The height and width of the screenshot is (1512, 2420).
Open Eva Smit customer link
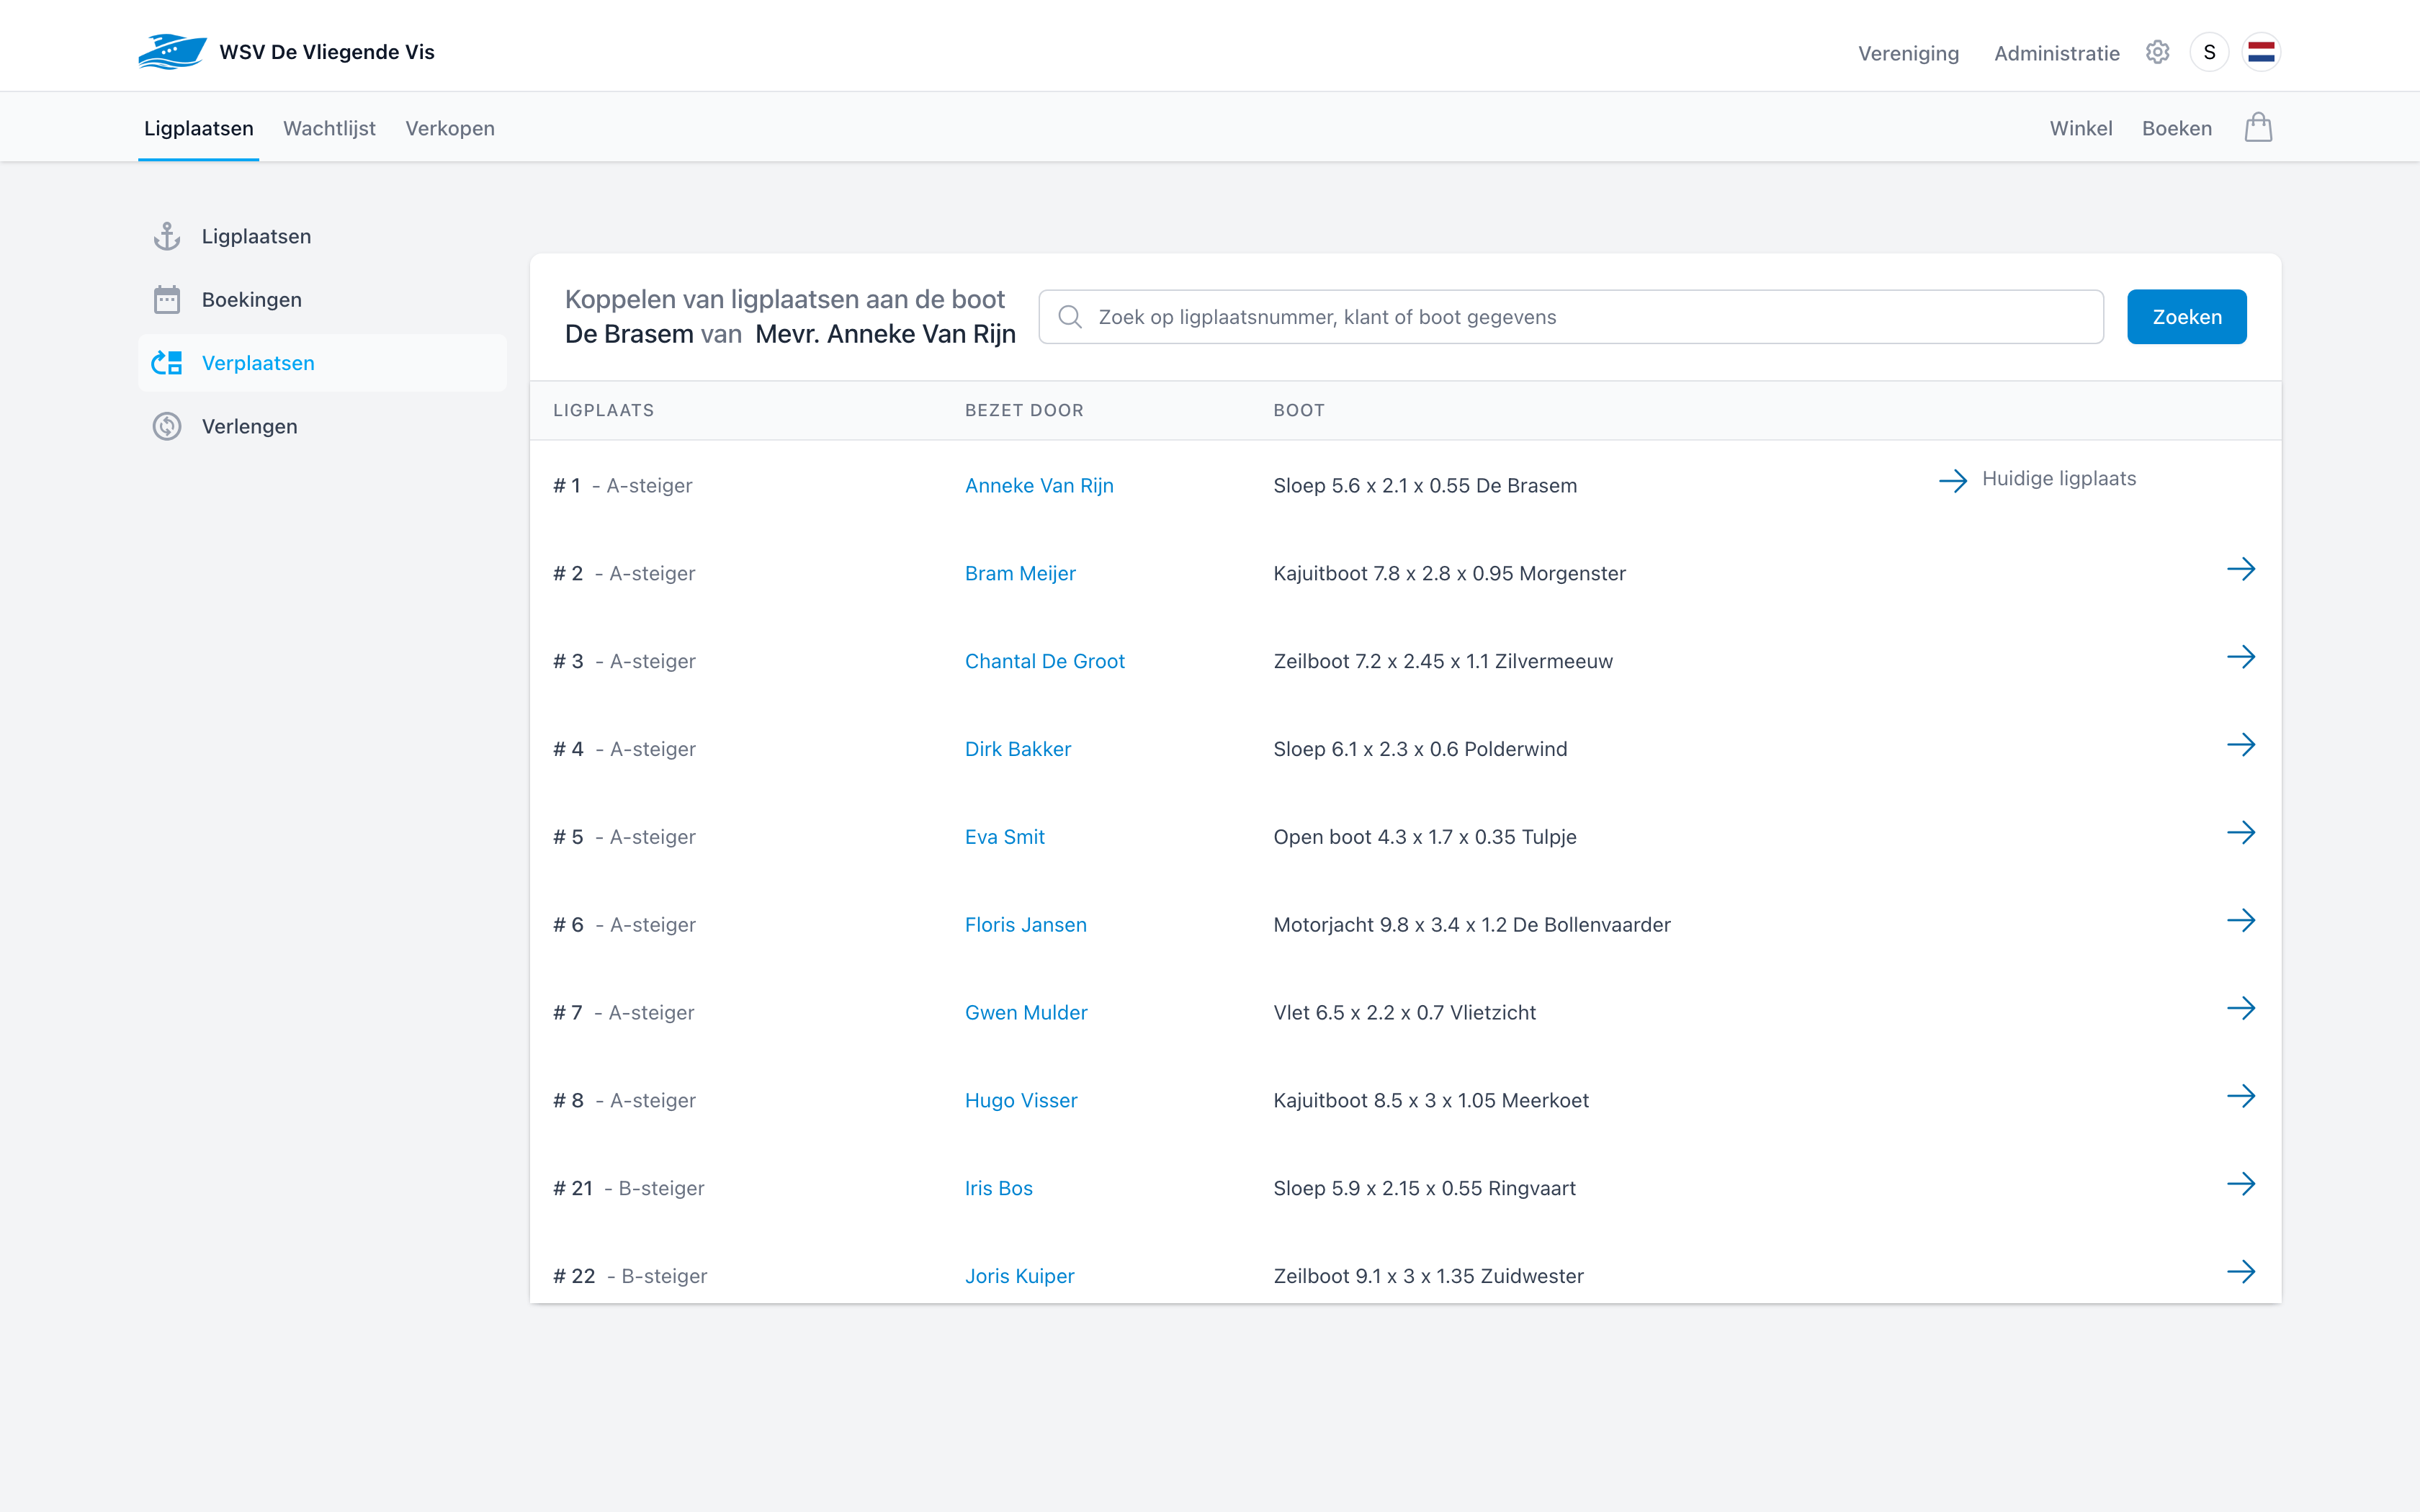(1005, 837)
